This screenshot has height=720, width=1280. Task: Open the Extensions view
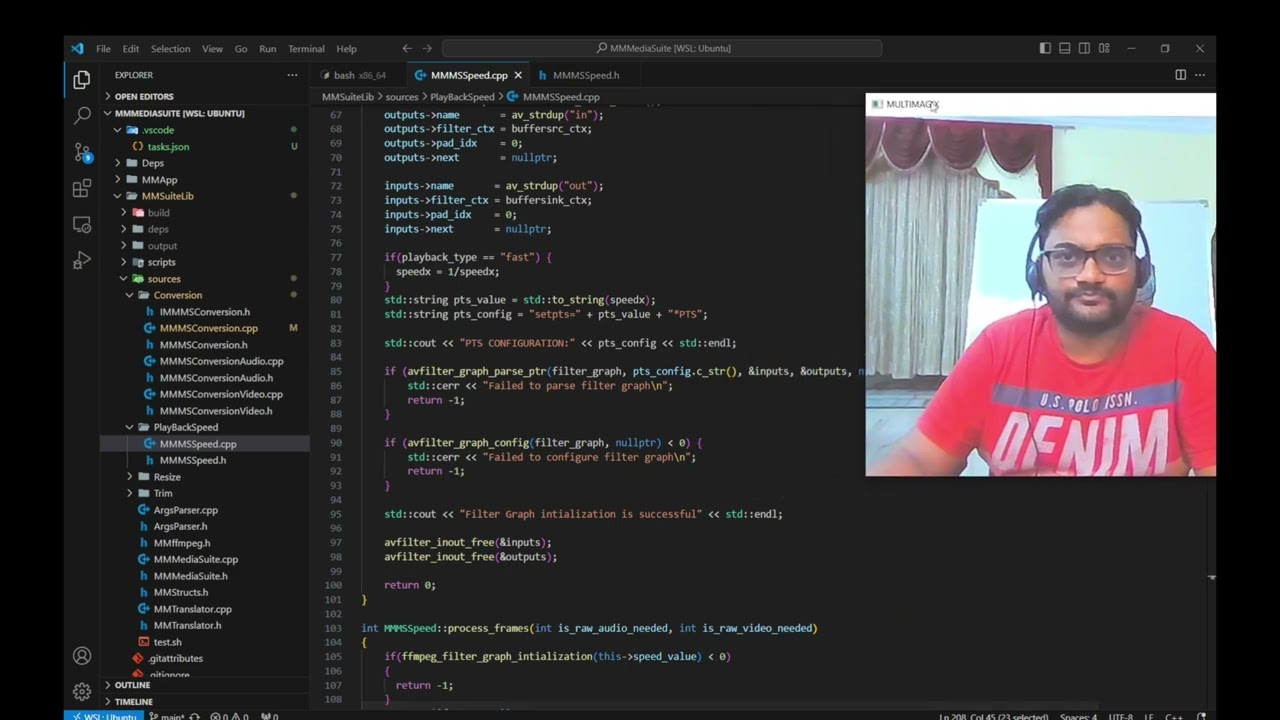tap(82, 188)
